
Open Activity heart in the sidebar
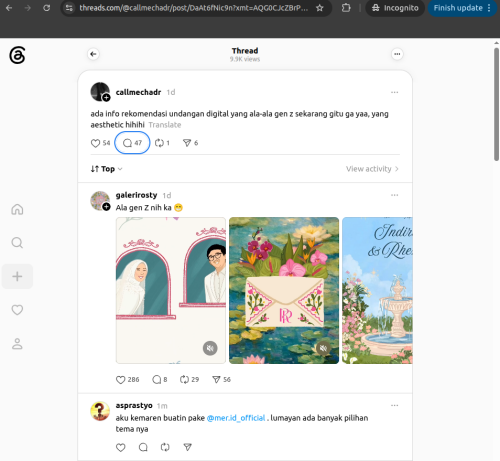coord(17,310)
